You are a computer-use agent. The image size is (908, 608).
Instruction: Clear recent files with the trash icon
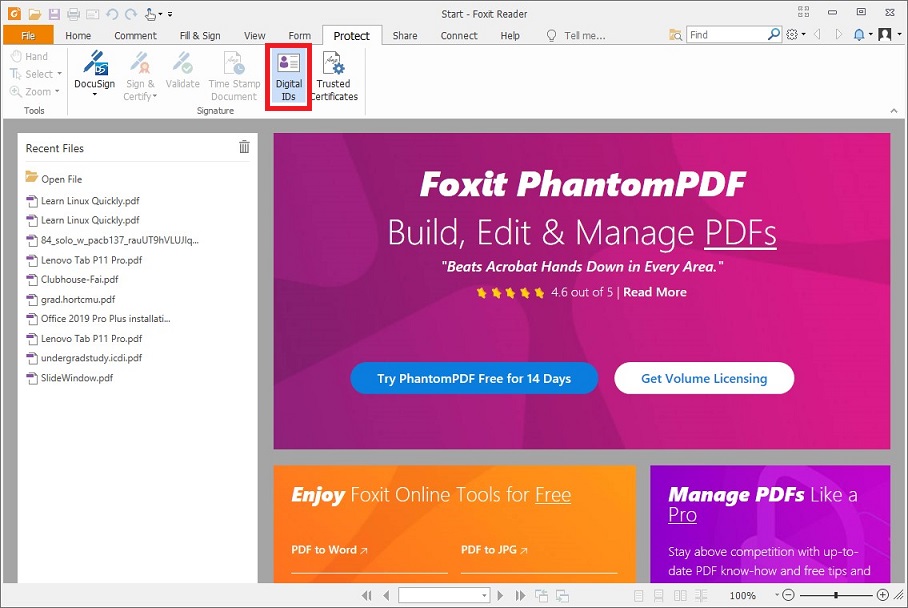click(x=244, y=147)
